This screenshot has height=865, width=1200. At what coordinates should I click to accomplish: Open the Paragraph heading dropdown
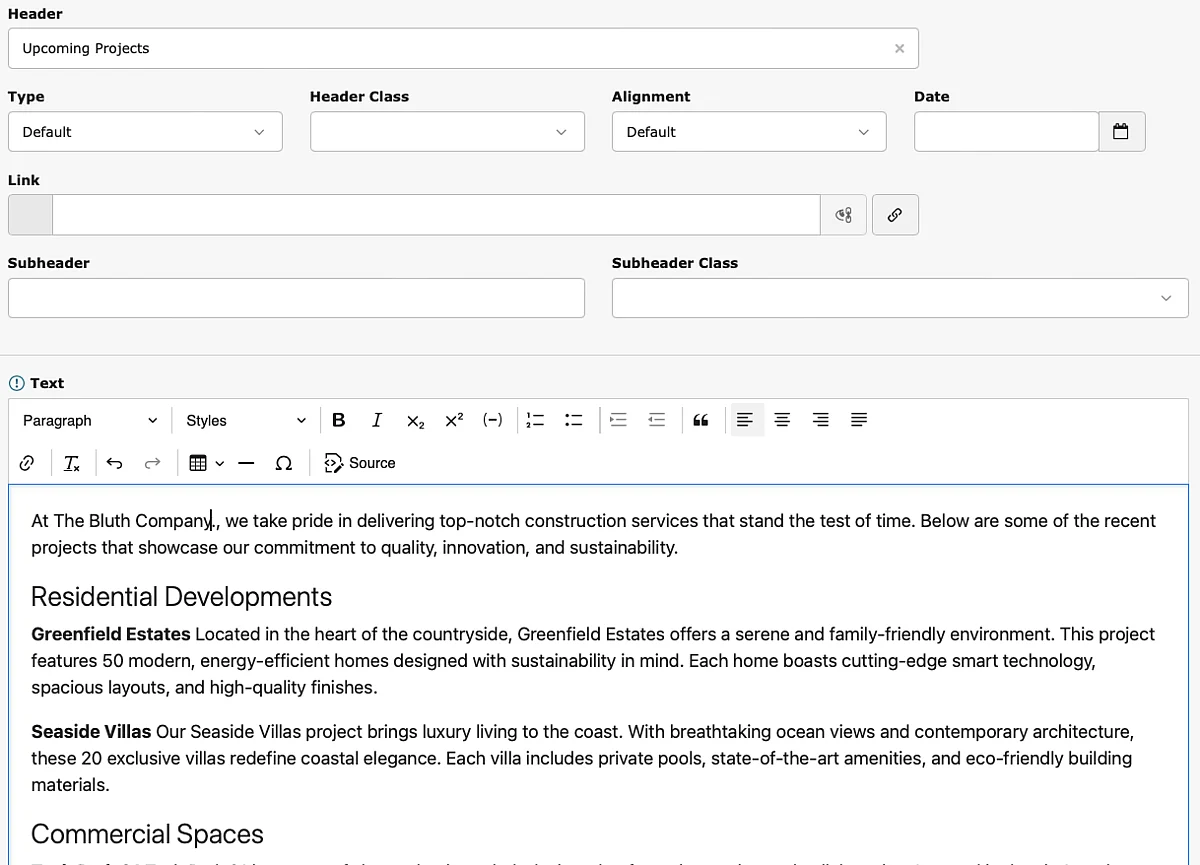pyautogui.click(x=90, y=420)
